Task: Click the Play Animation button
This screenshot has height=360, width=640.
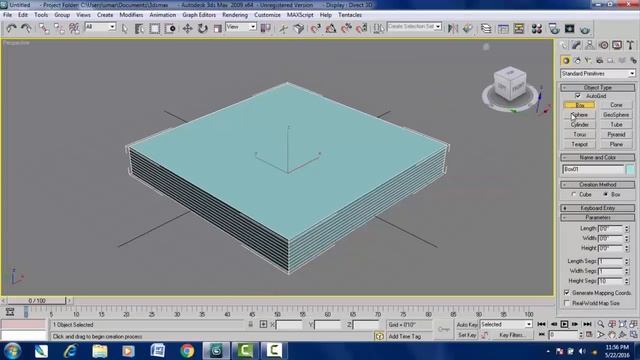Action: pos(564,324)
